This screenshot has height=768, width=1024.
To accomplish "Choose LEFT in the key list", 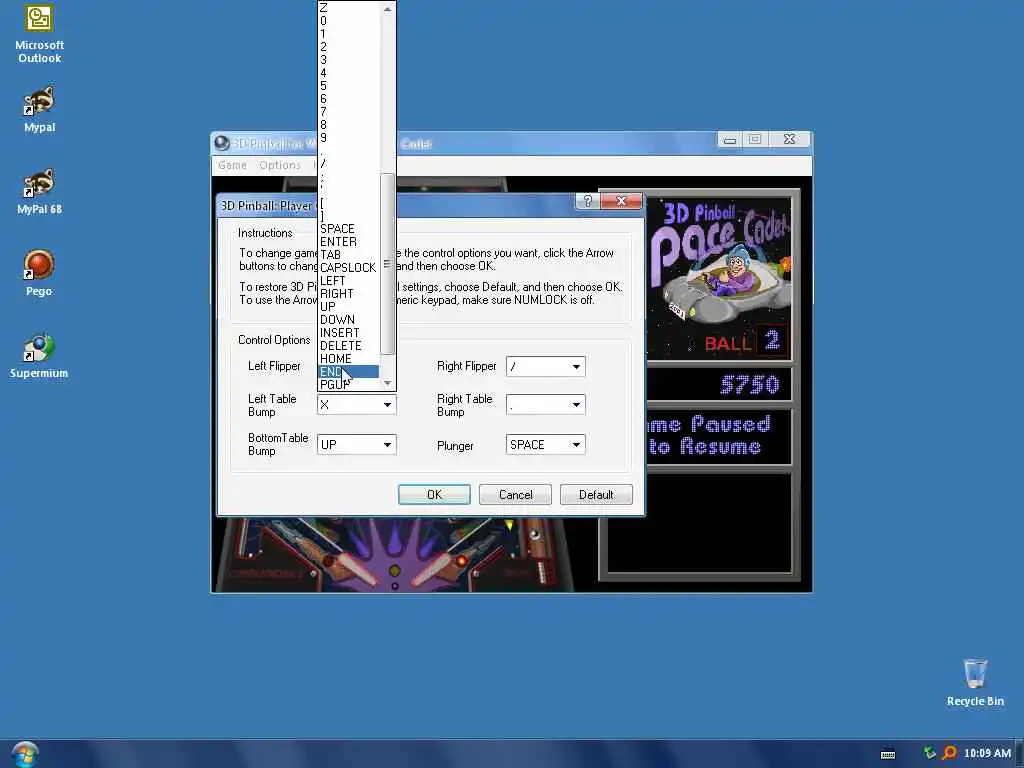I will pyautogui.click(x=348, y=281).
